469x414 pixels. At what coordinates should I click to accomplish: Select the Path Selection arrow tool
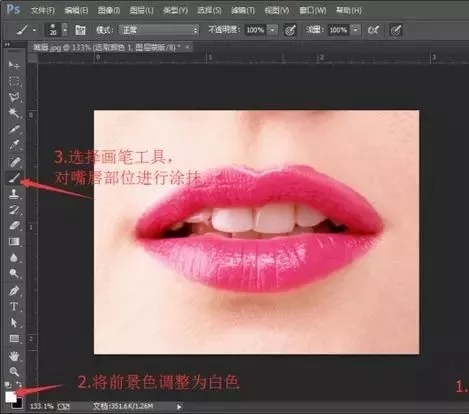[14, 323]
